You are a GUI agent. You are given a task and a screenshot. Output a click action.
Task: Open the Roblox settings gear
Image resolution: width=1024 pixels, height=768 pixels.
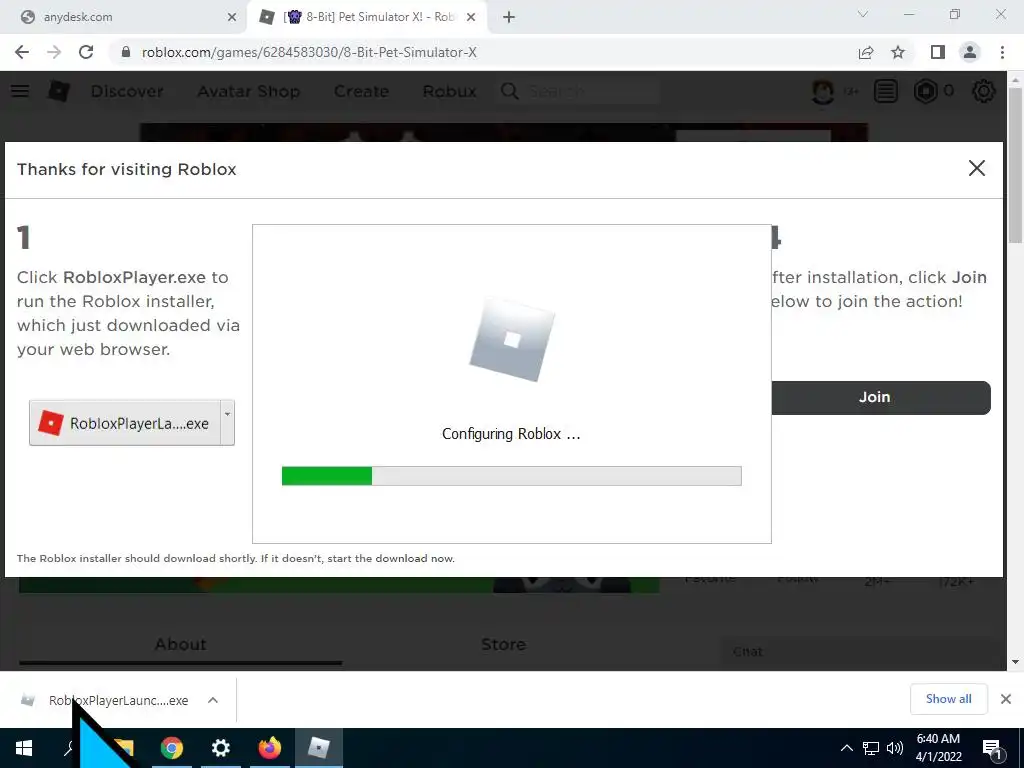click(x=984, y=91)
